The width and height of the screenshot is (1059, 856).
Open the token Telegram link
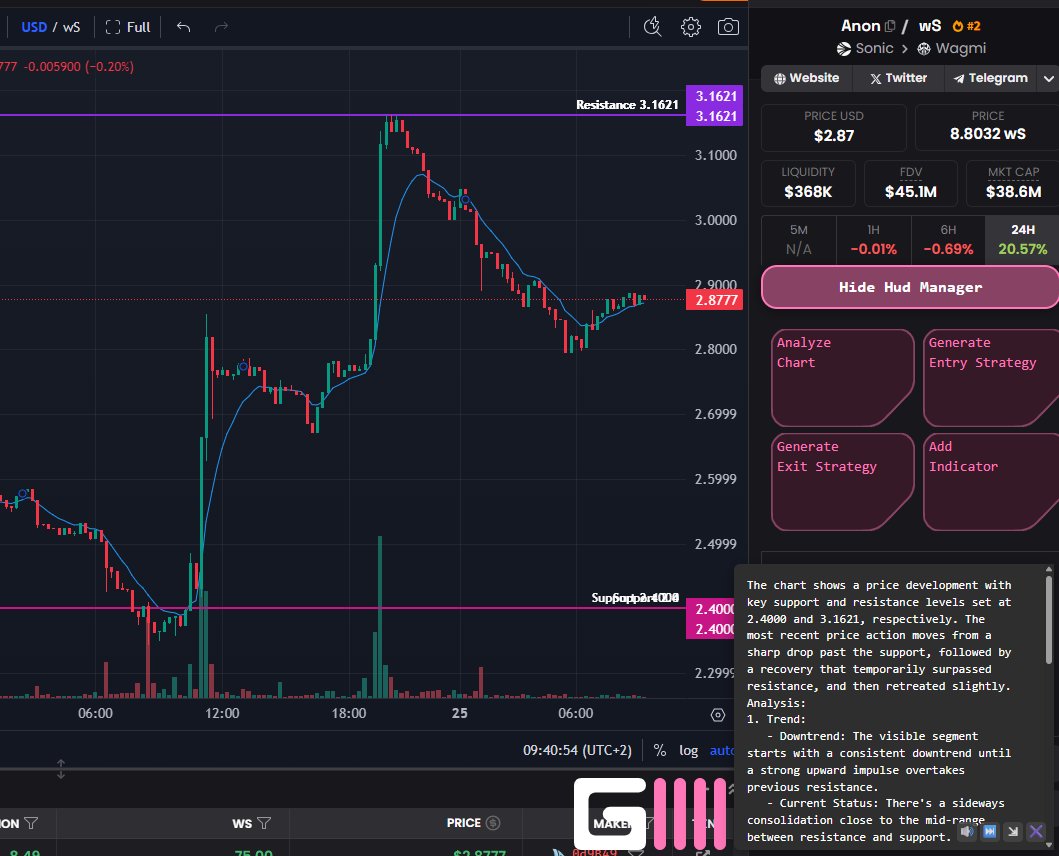click(x=990, y=78)
